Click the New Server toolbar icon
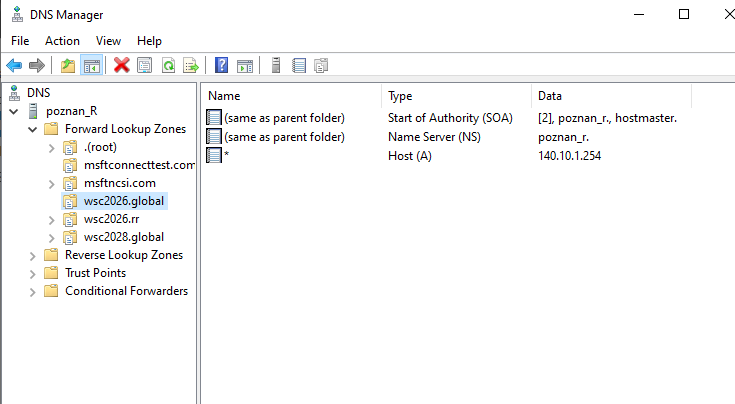 click(x=276, y=65)
